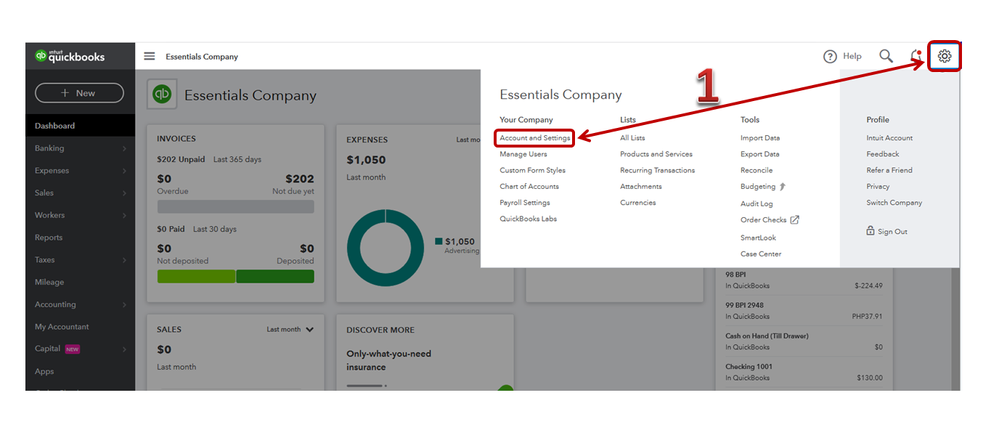Open Sales in the sidebar
The height and width of the screenshot is (433, 999).
(x=45, y=193)
